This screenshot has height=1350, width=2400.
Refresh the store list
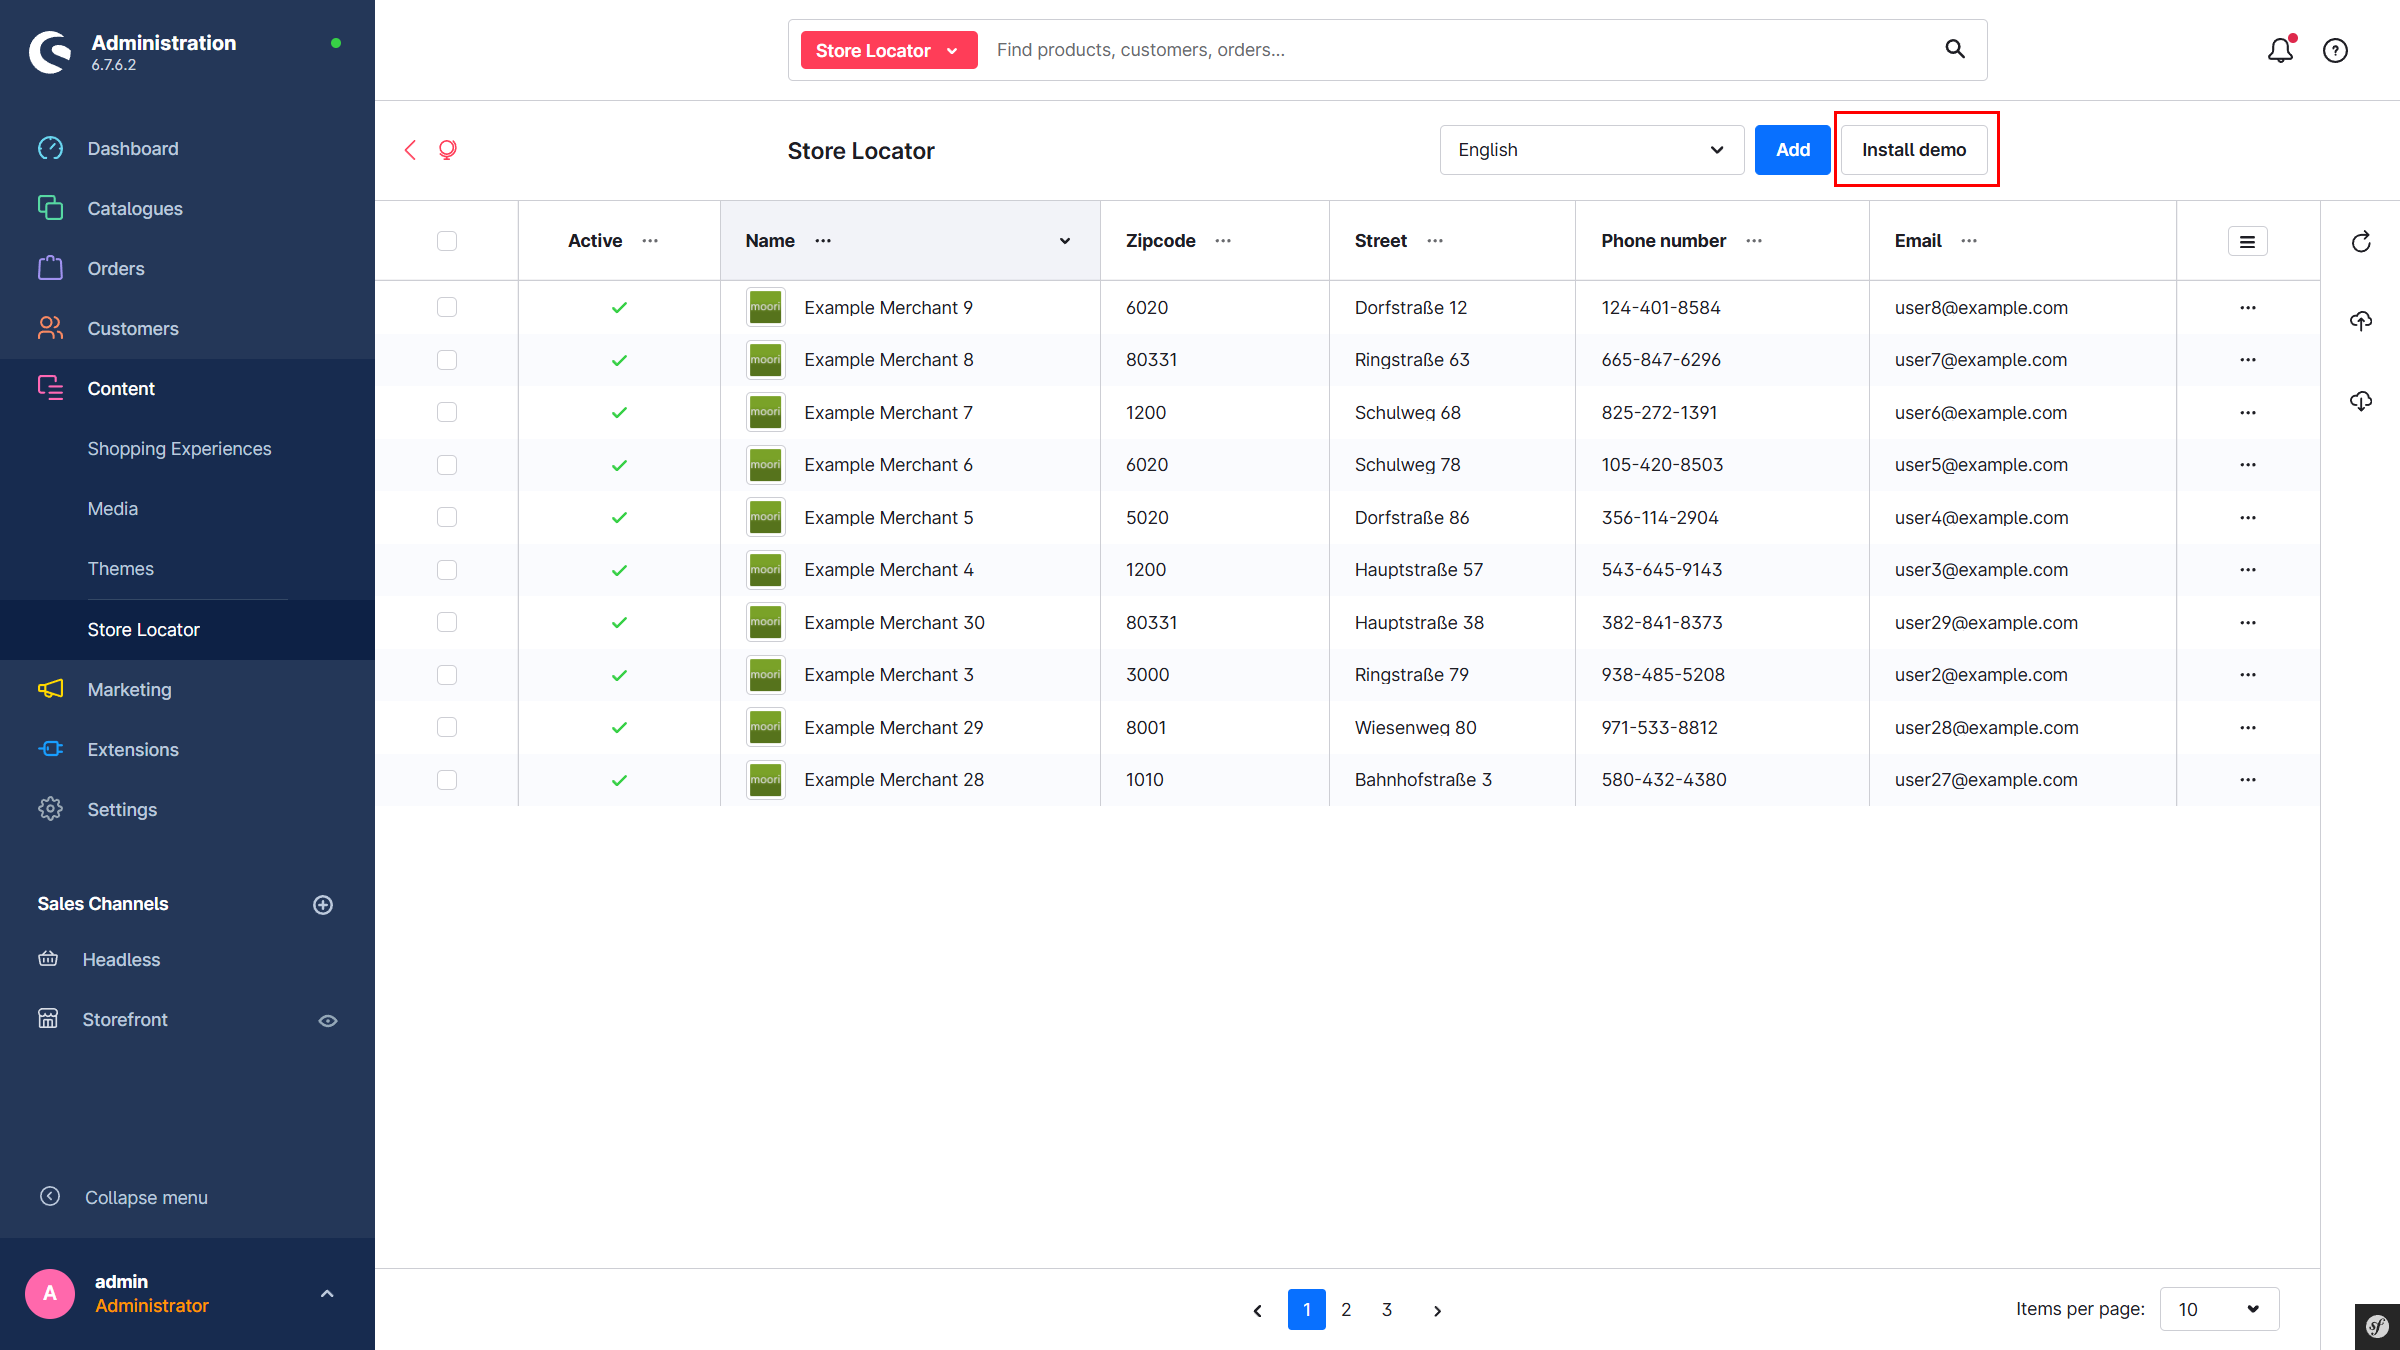(2361, 242)
